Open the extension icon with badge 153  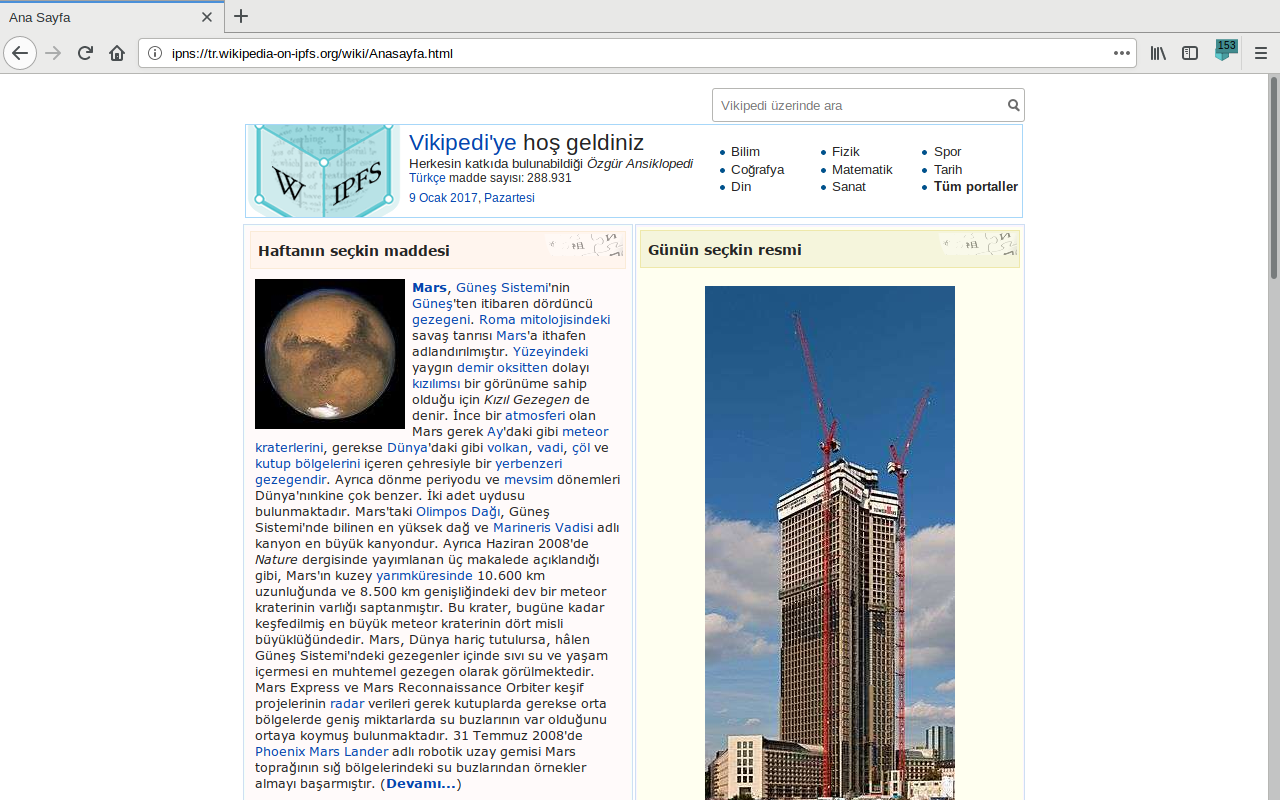coord(1225,51)
